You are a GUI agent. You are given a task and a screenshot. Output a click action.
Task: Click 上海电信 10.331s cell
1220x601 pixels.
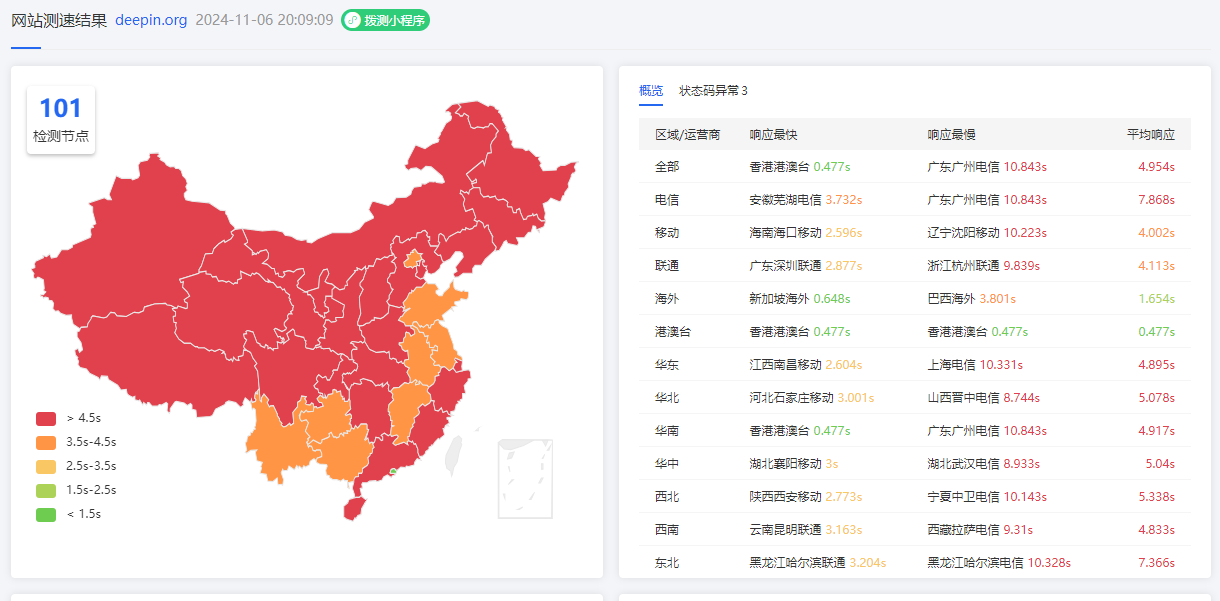(975, 365)
